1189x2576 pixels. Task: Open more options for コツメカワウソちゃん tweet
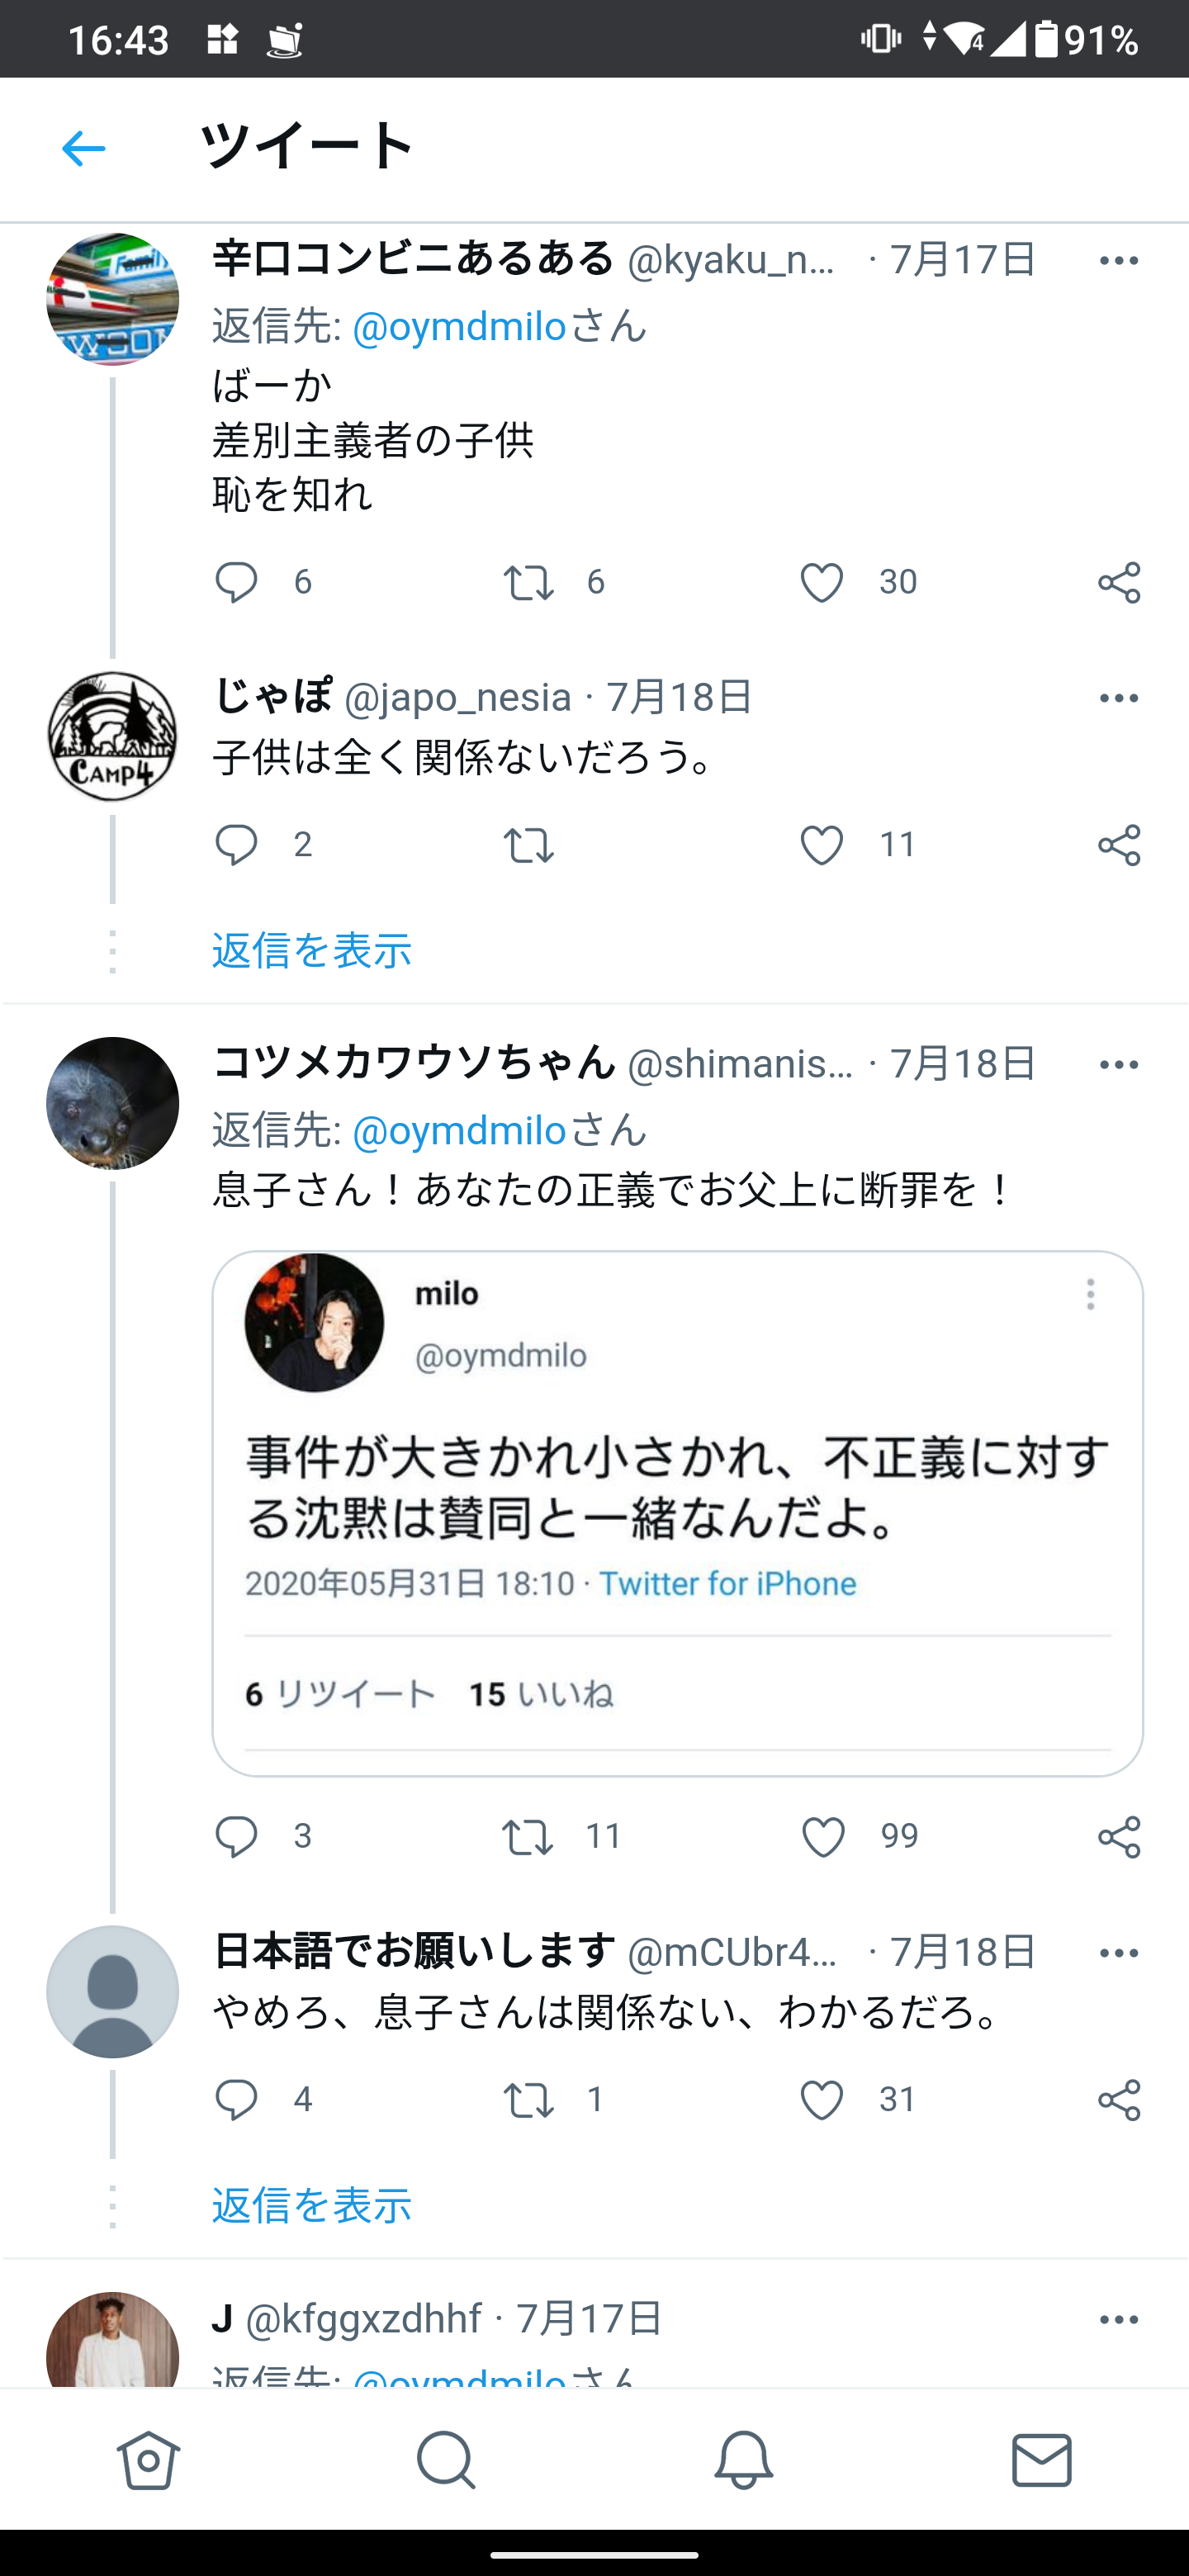tap(1118, 1065)
